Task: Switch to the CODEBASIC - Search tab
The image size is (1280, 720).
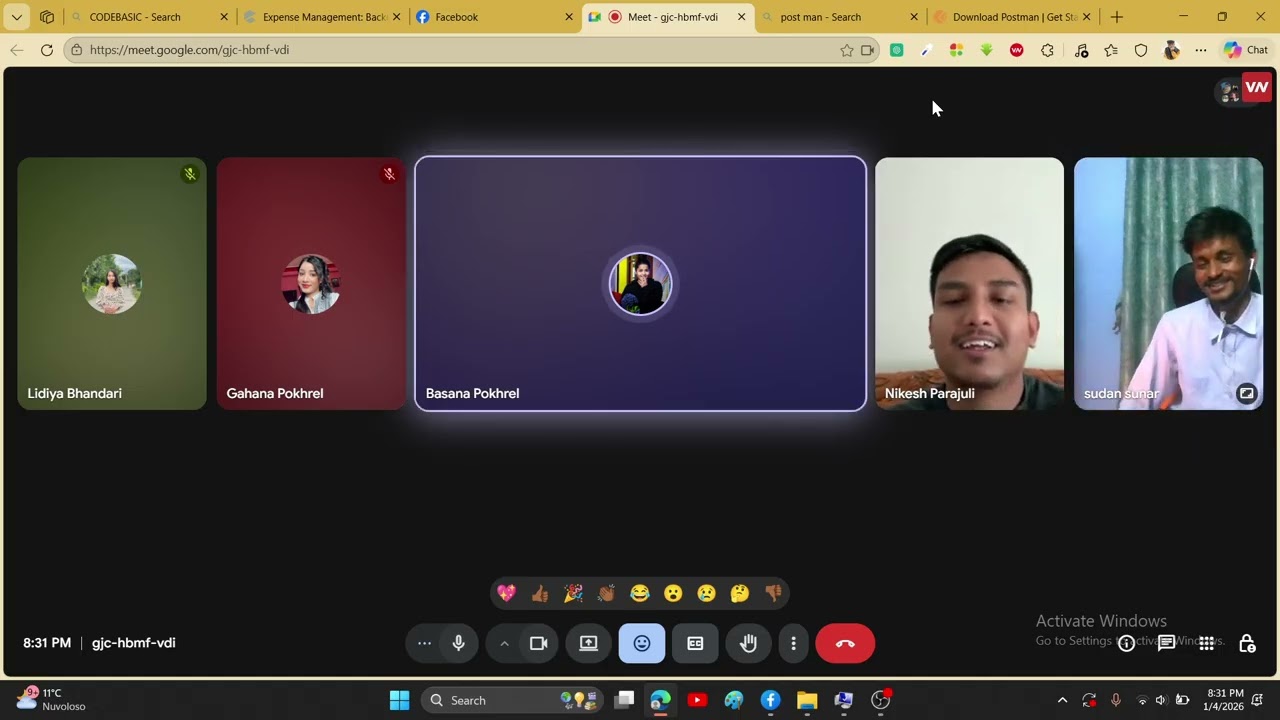Action: tap(148, 17)
